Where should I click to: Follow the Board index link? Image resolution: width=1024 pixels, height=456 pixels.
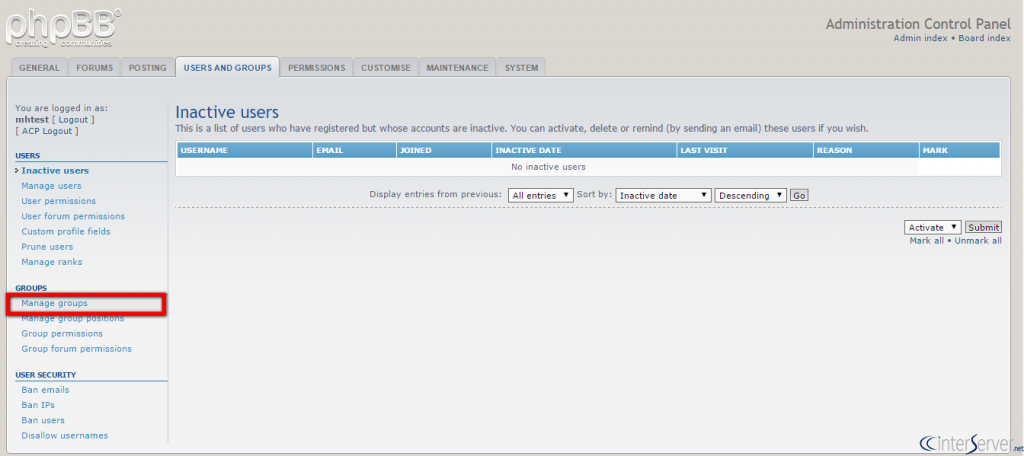tap(985, 38)
